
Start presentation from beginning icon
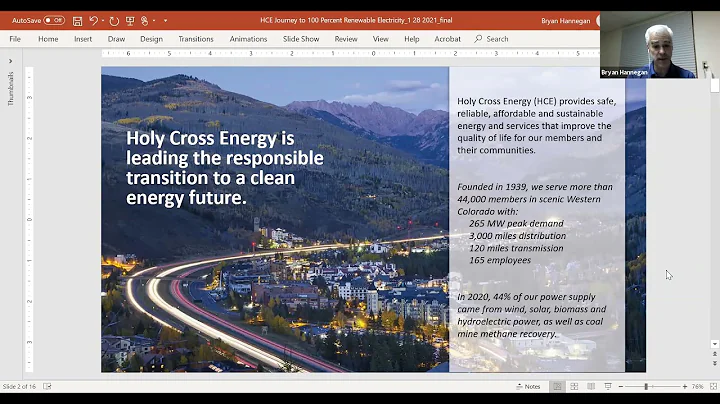(130, 21)
